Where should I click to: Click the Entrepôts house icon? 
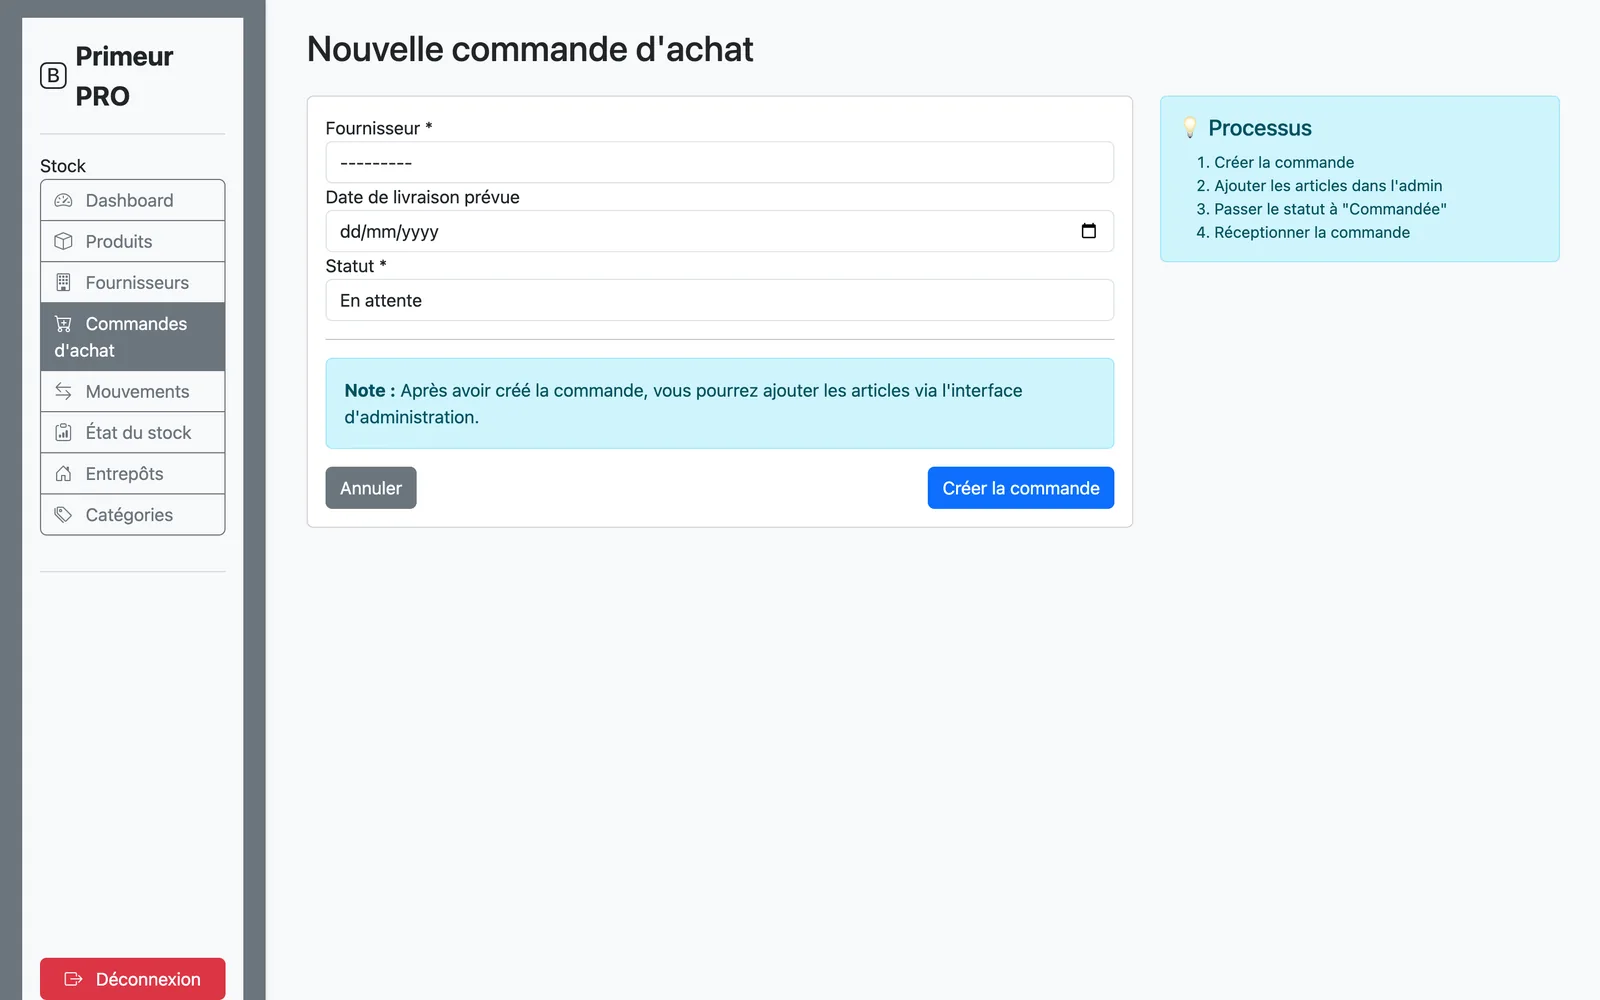coord(63,473)
